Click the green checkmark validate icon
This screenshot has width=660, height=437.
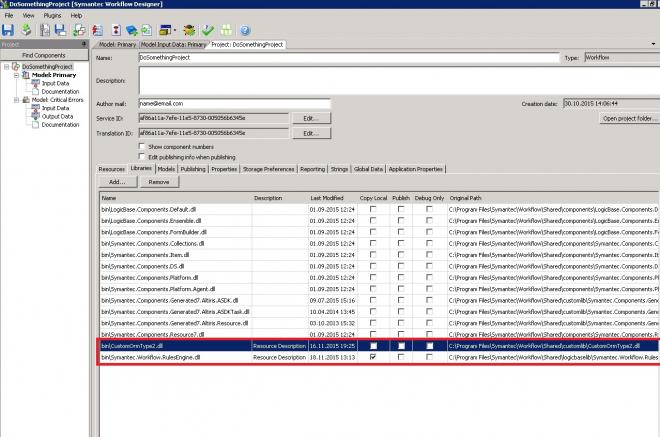pyautogui.click(x=208, y=30)
